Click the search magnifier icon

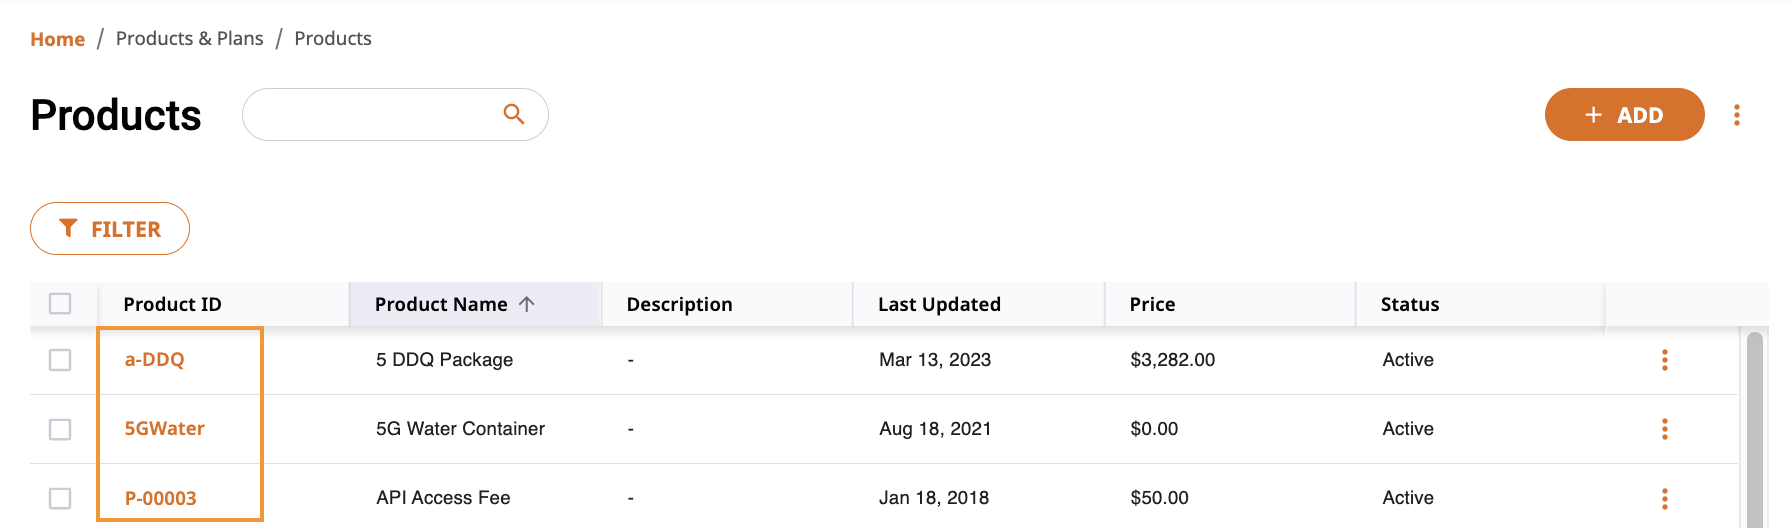point(514,114)
